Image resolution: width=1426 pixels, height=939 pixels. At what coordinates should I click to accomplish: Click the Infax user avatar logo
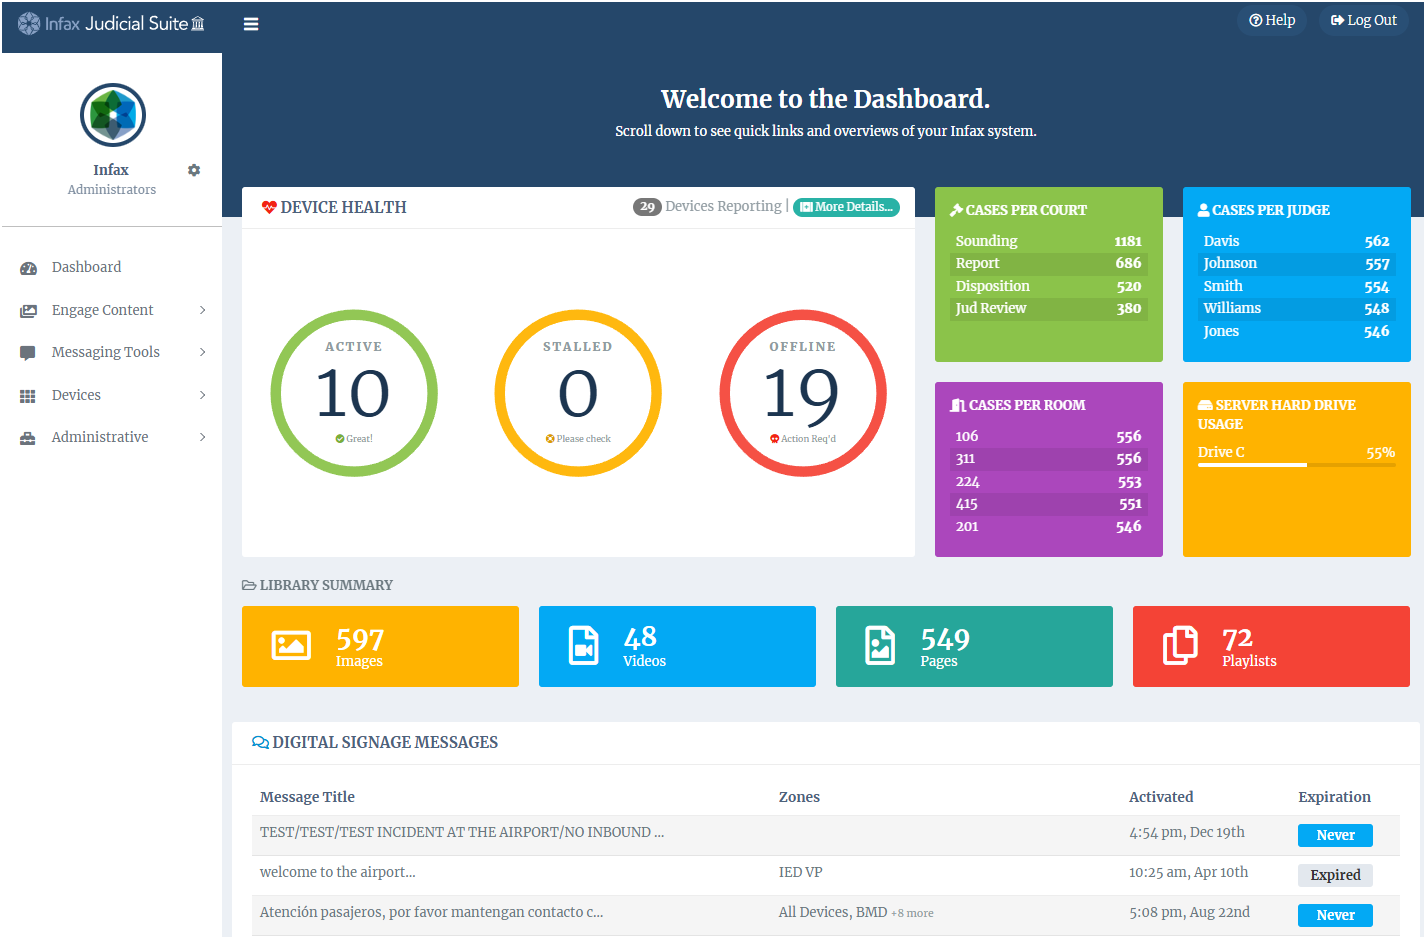click(113, 115)
